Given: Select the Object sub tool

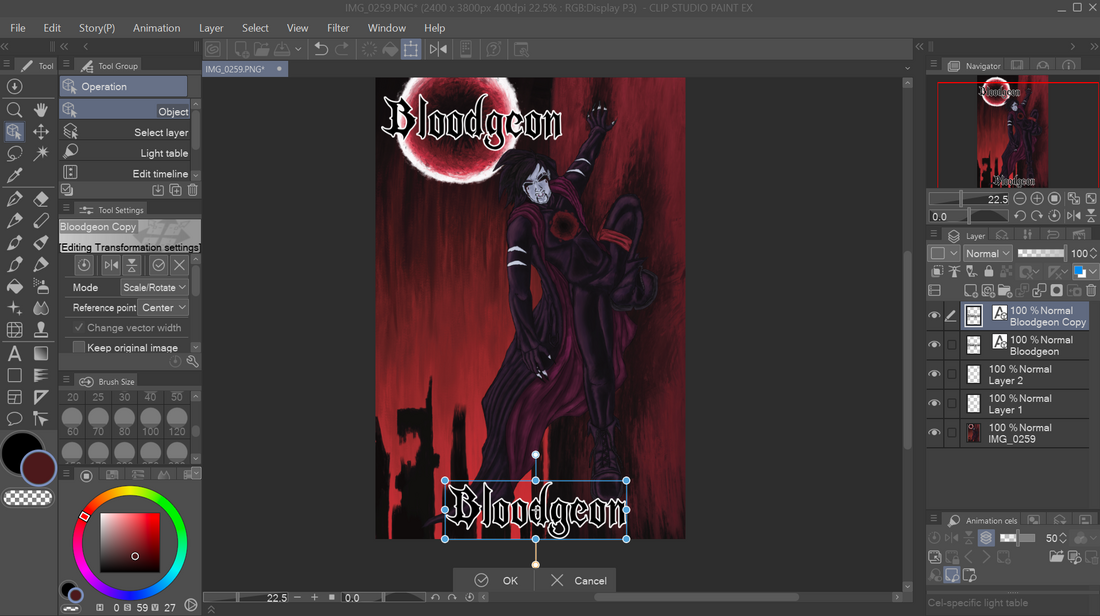Looking at the screenshot, I should tap(125, 111).
